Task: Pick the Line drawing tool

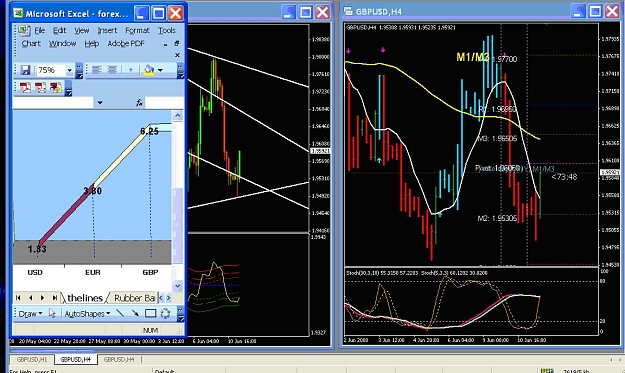Action: (120, 314)
